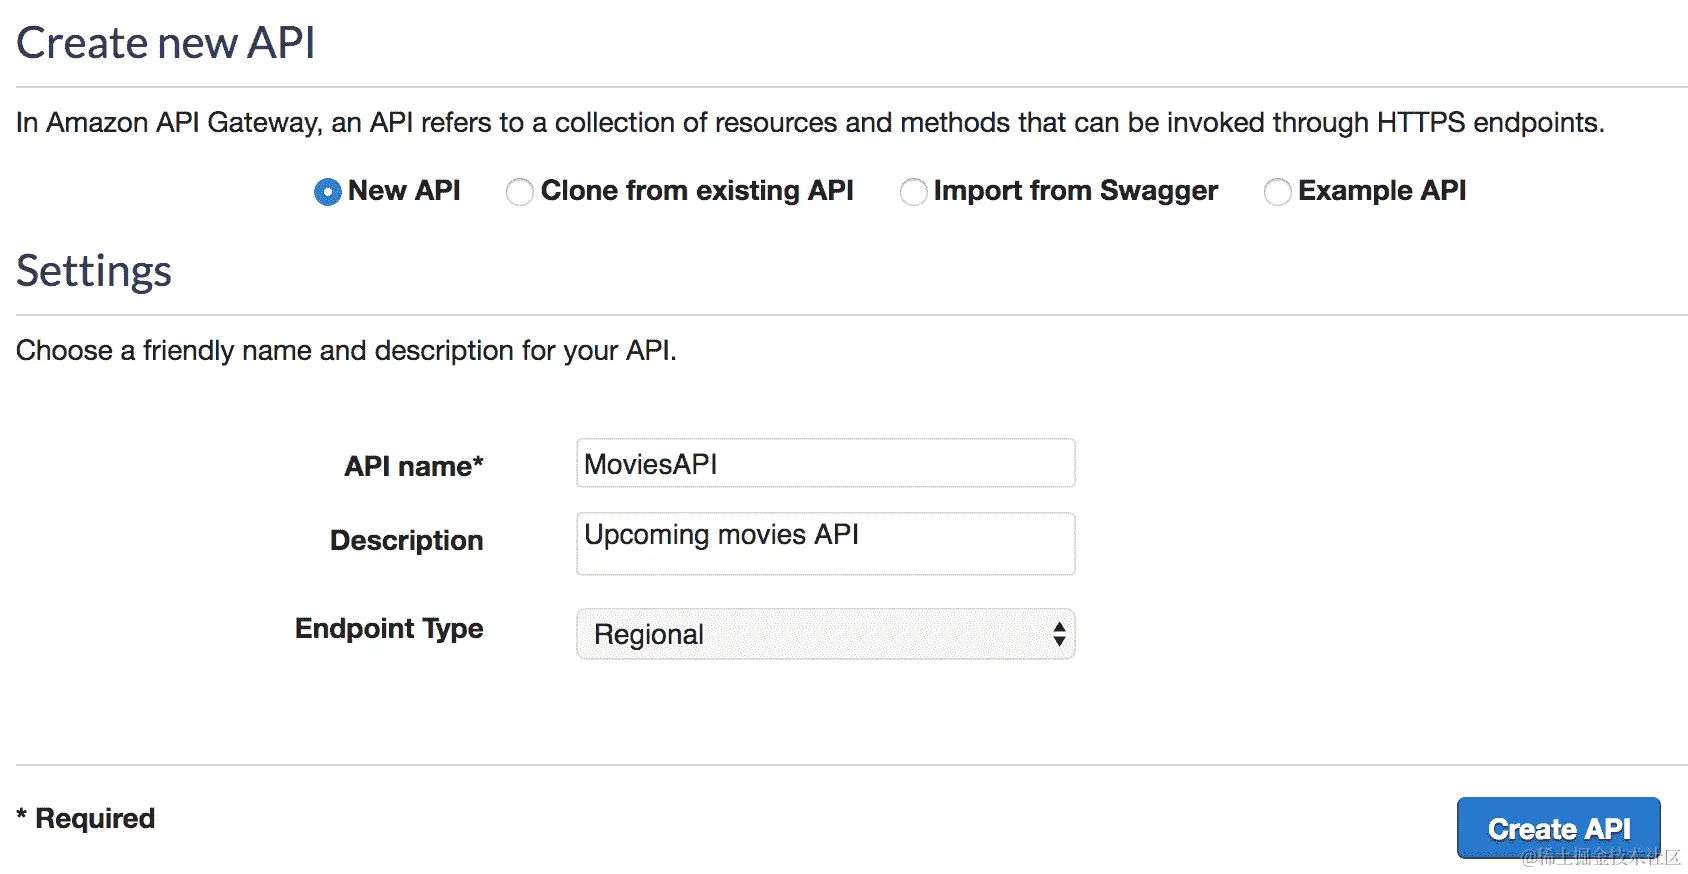Click the 'Endpoint Type' field label
Viewport: 1688px width, 874px height.
(x=389, y=628)
